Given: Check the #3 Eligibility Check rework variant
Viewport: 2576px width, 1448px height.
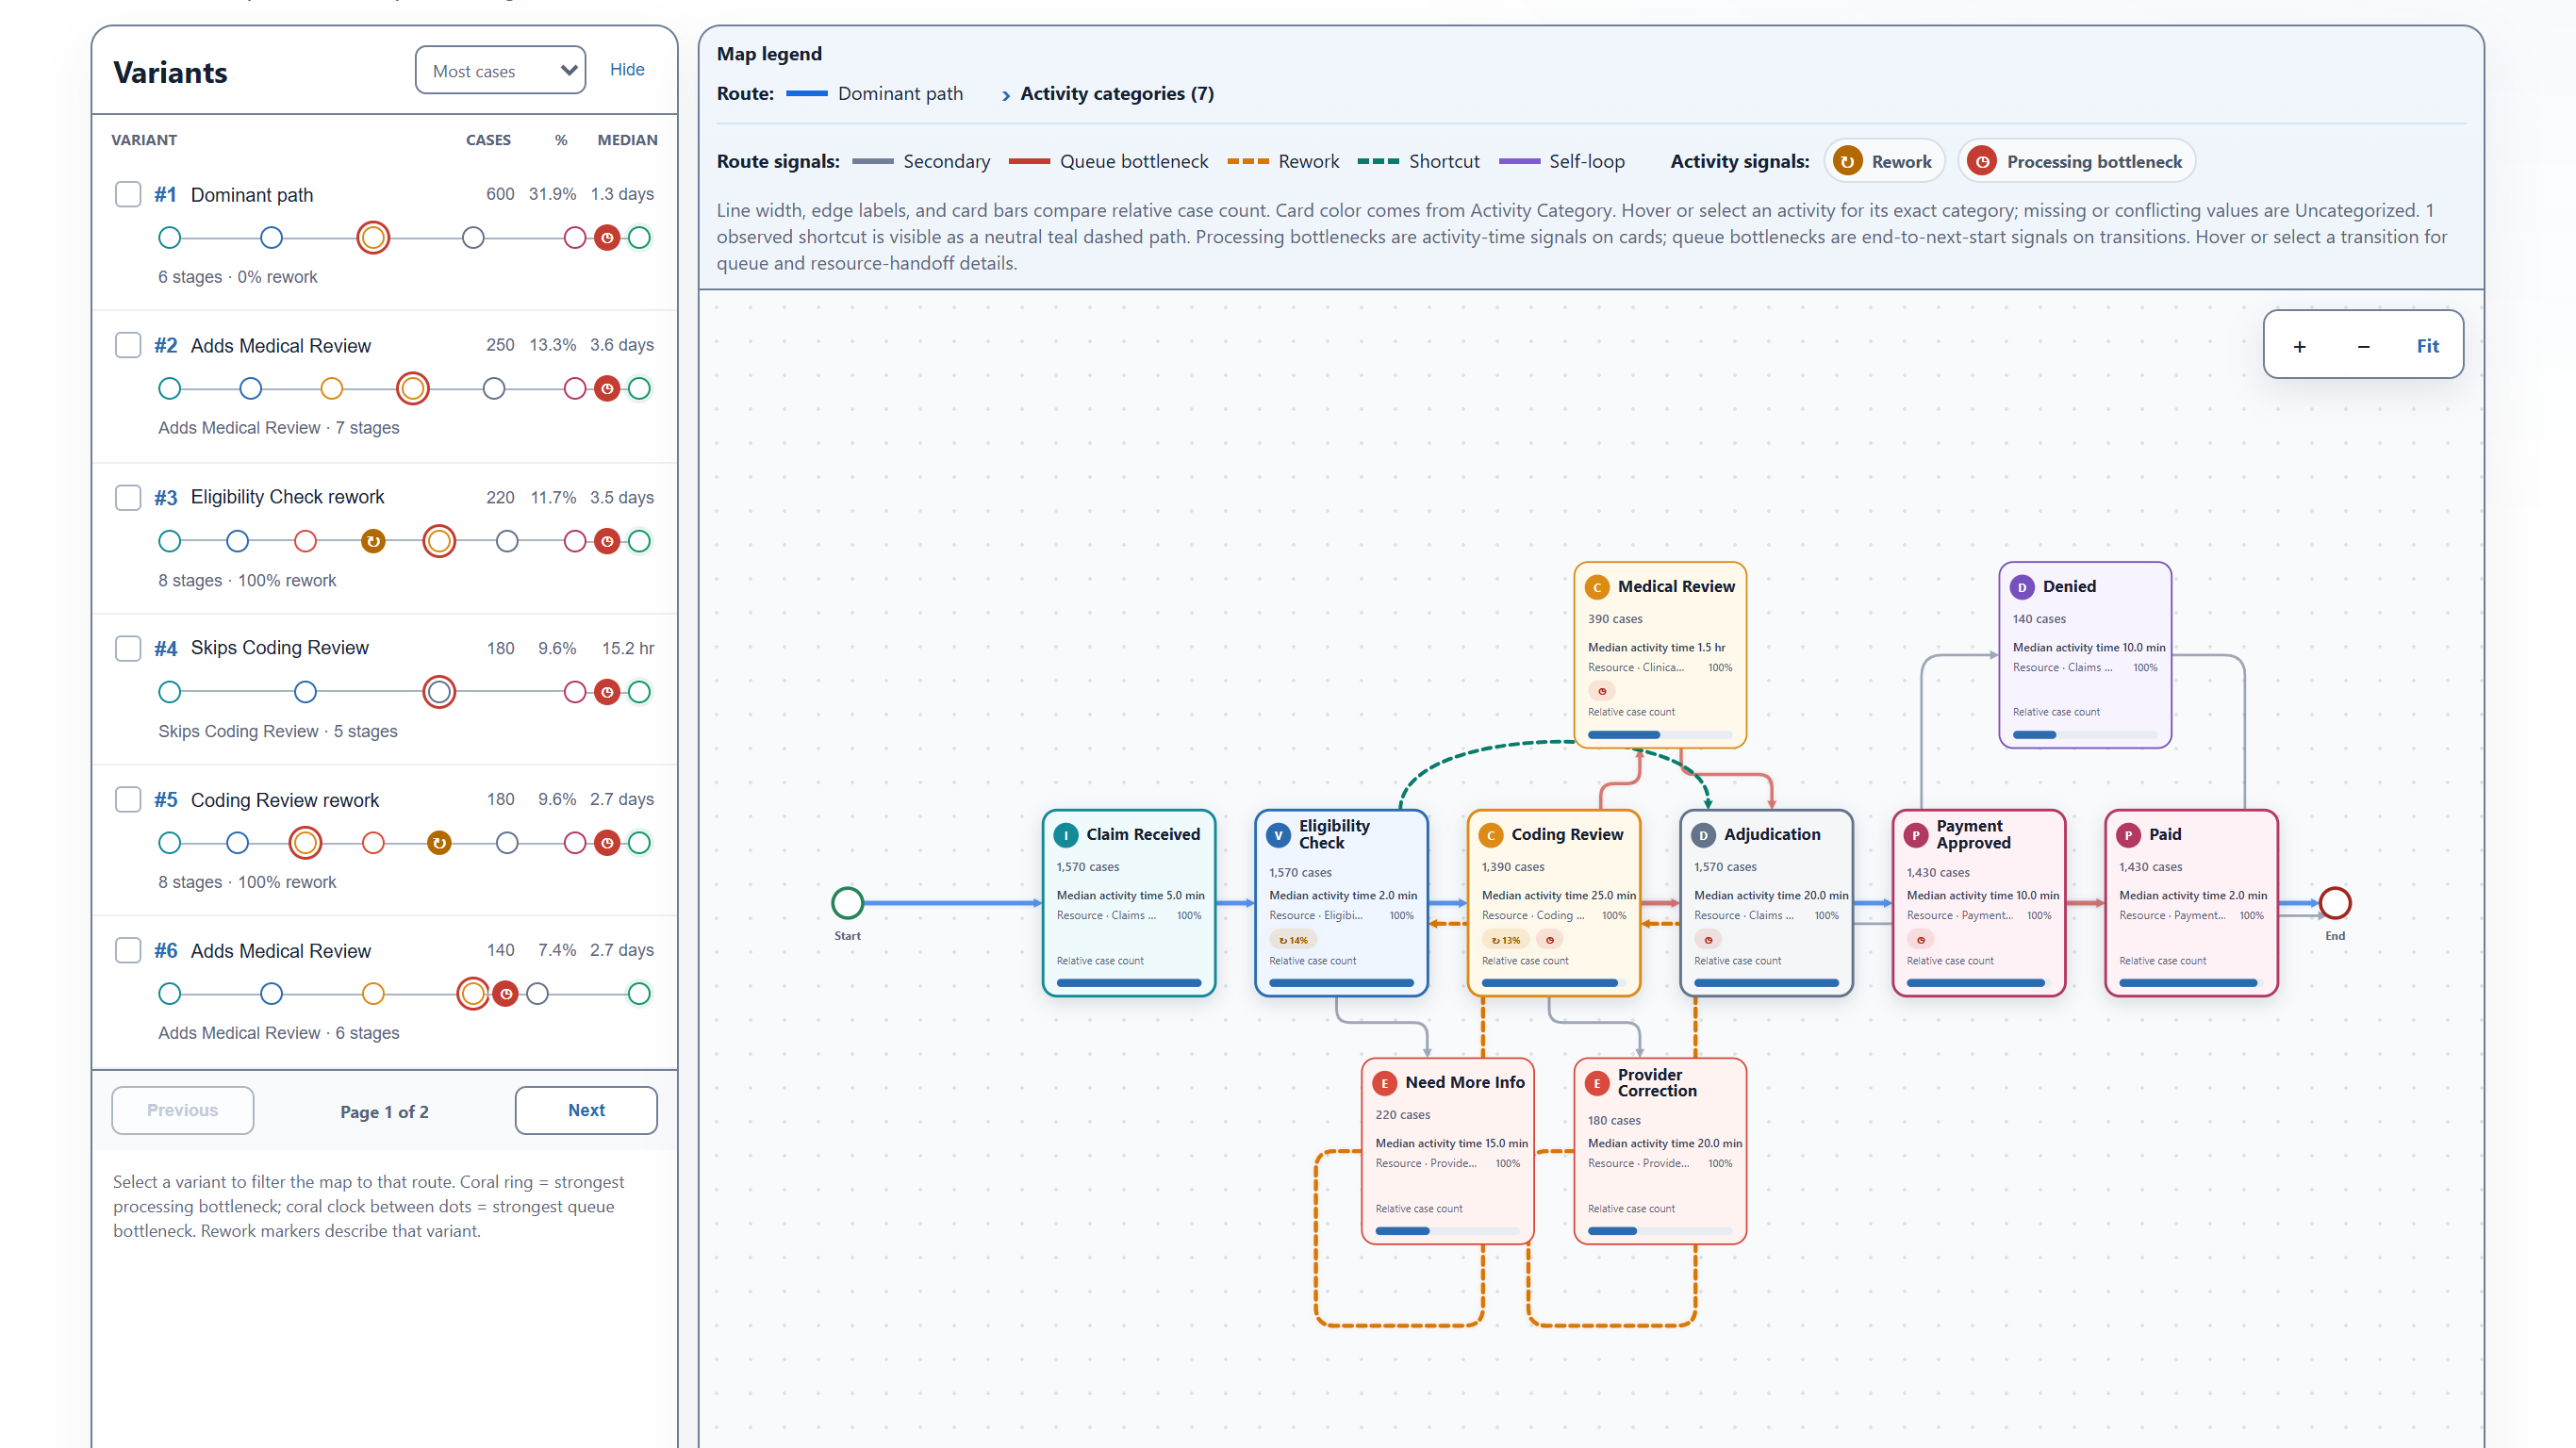Looking at the screenshot, I should point(128,497).
